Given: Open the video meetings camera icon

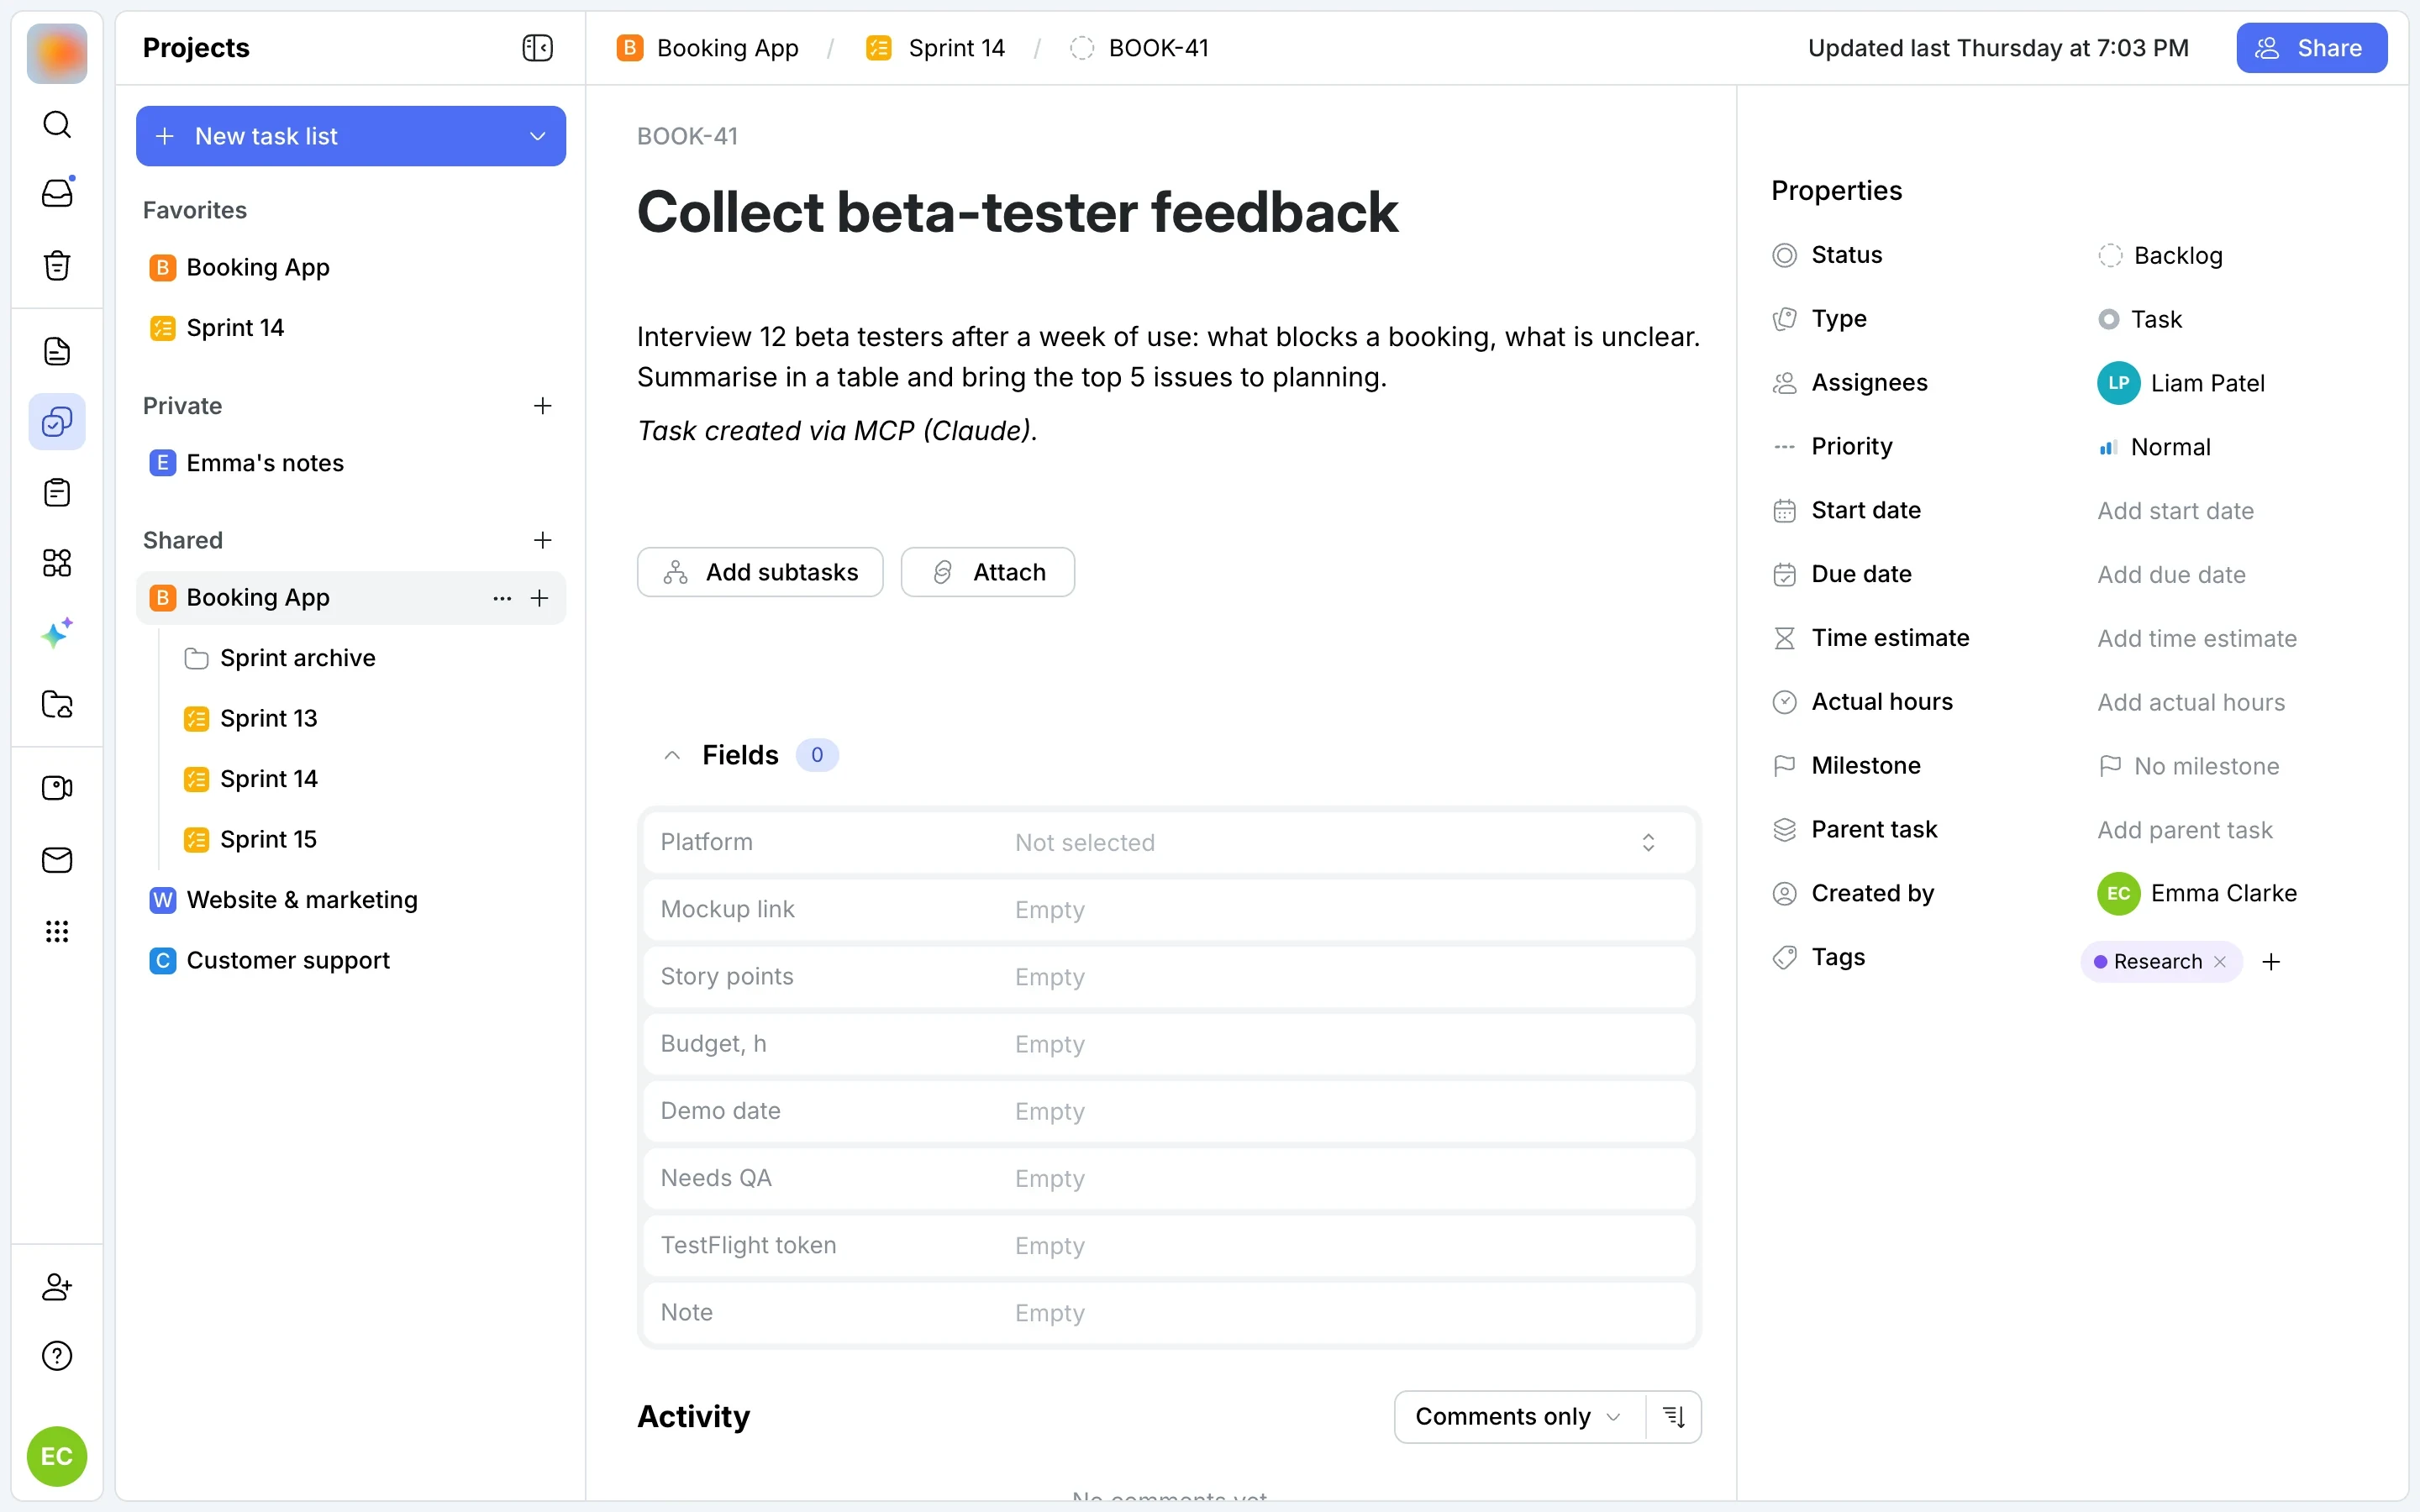Looking at the screenshot, I should (x=57, y=788).
